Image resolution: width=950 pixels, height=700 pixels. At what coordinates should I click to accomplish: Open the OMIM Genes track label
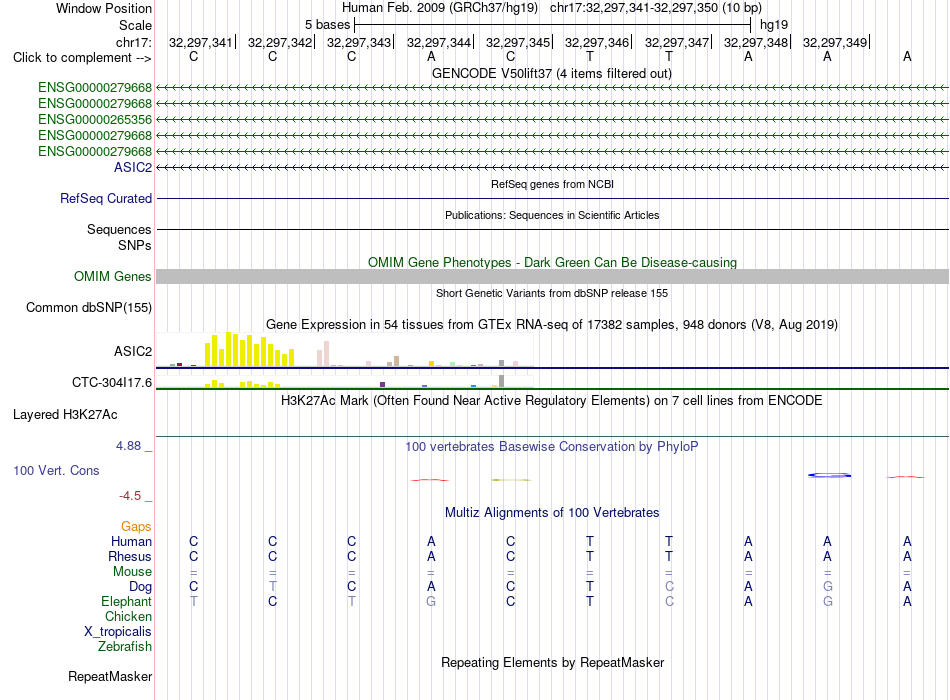[x=113, y=276]
